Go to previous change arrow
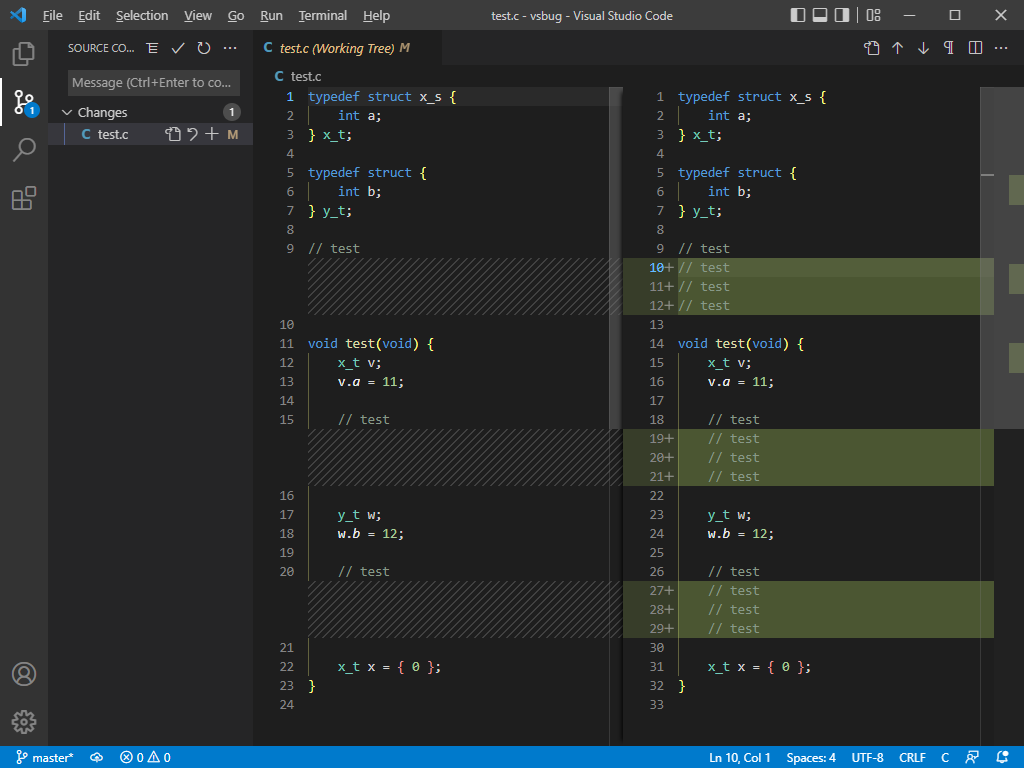This screenshot has width=1024, height=768. [897, 48]
